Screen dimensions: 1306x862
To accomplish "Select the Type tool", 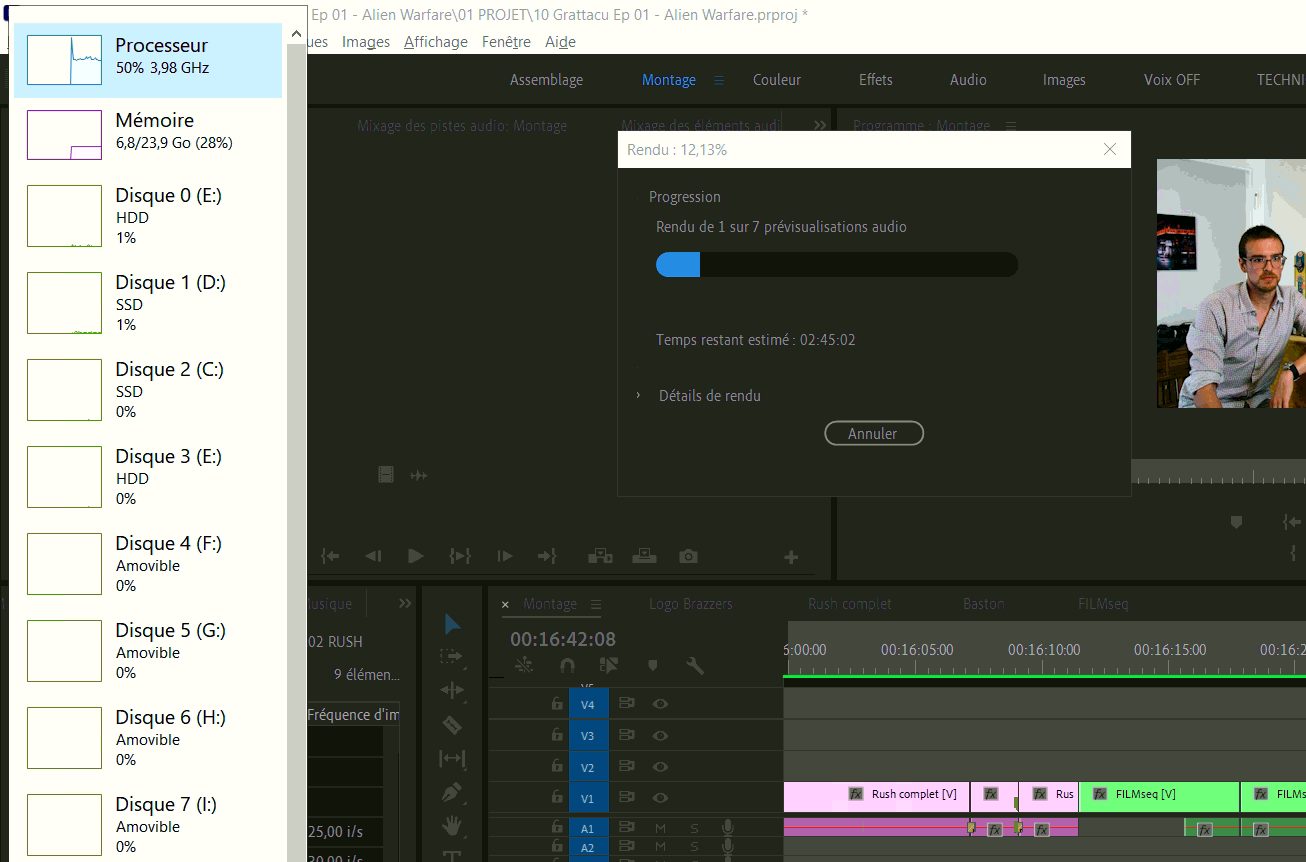I will 452,855.
